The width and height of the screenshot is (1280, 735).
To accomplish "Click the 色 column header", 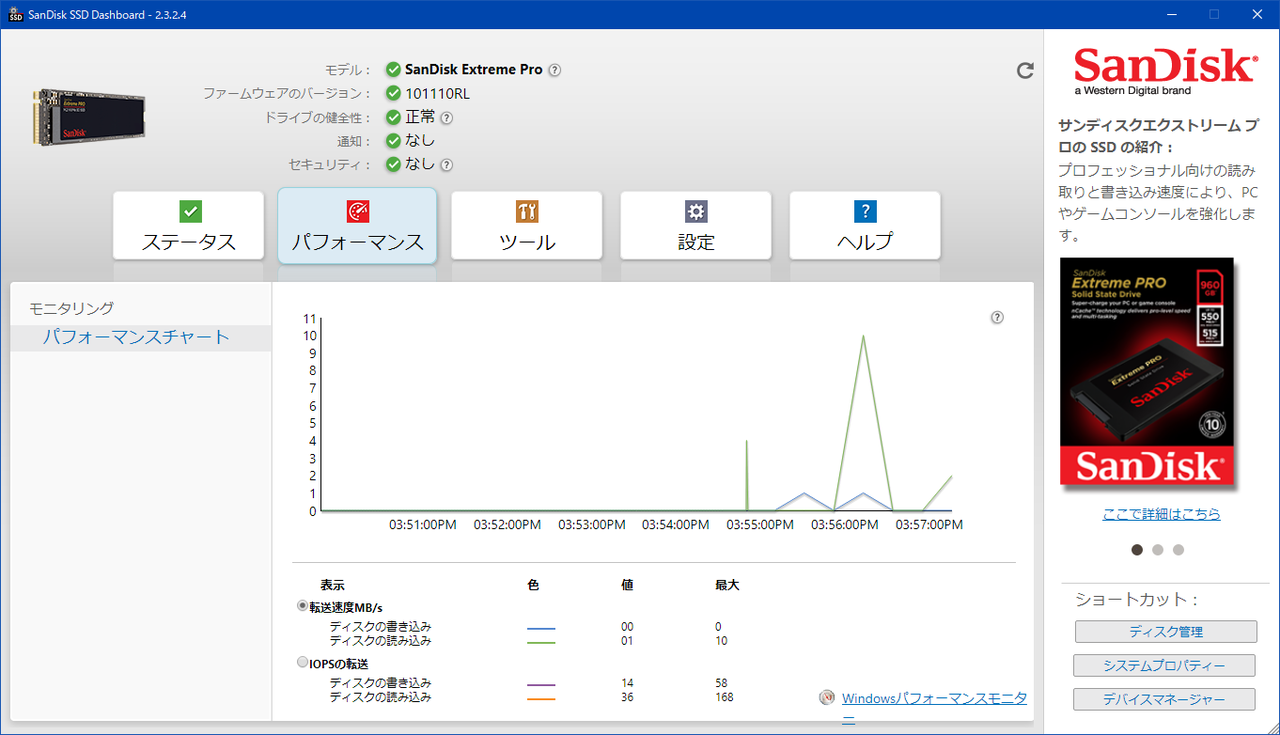I will (x=534, y=585).
